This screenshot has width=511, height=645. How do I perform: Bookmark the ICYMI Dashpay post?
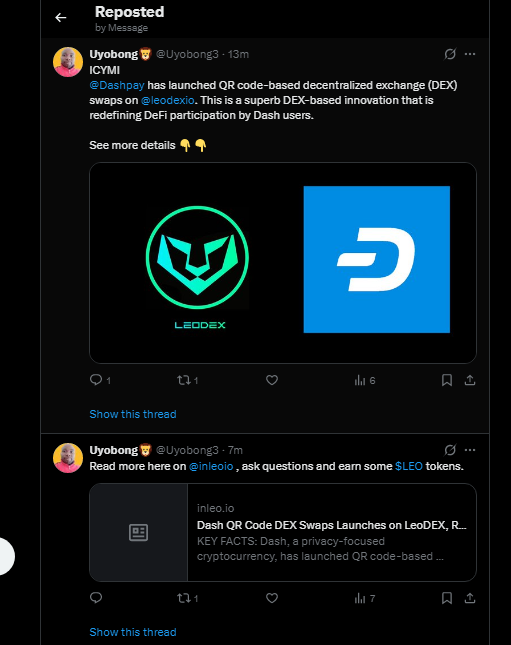(447, 380)
